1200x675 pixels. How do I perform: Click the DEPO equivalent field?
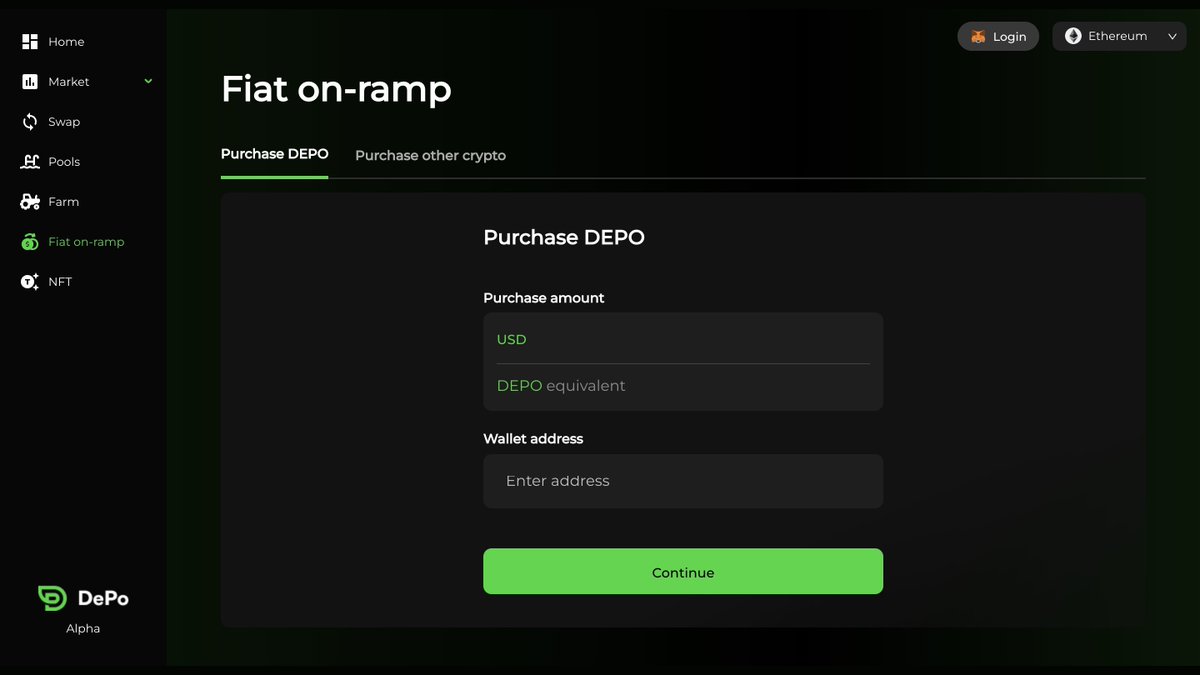coord(683,386)
